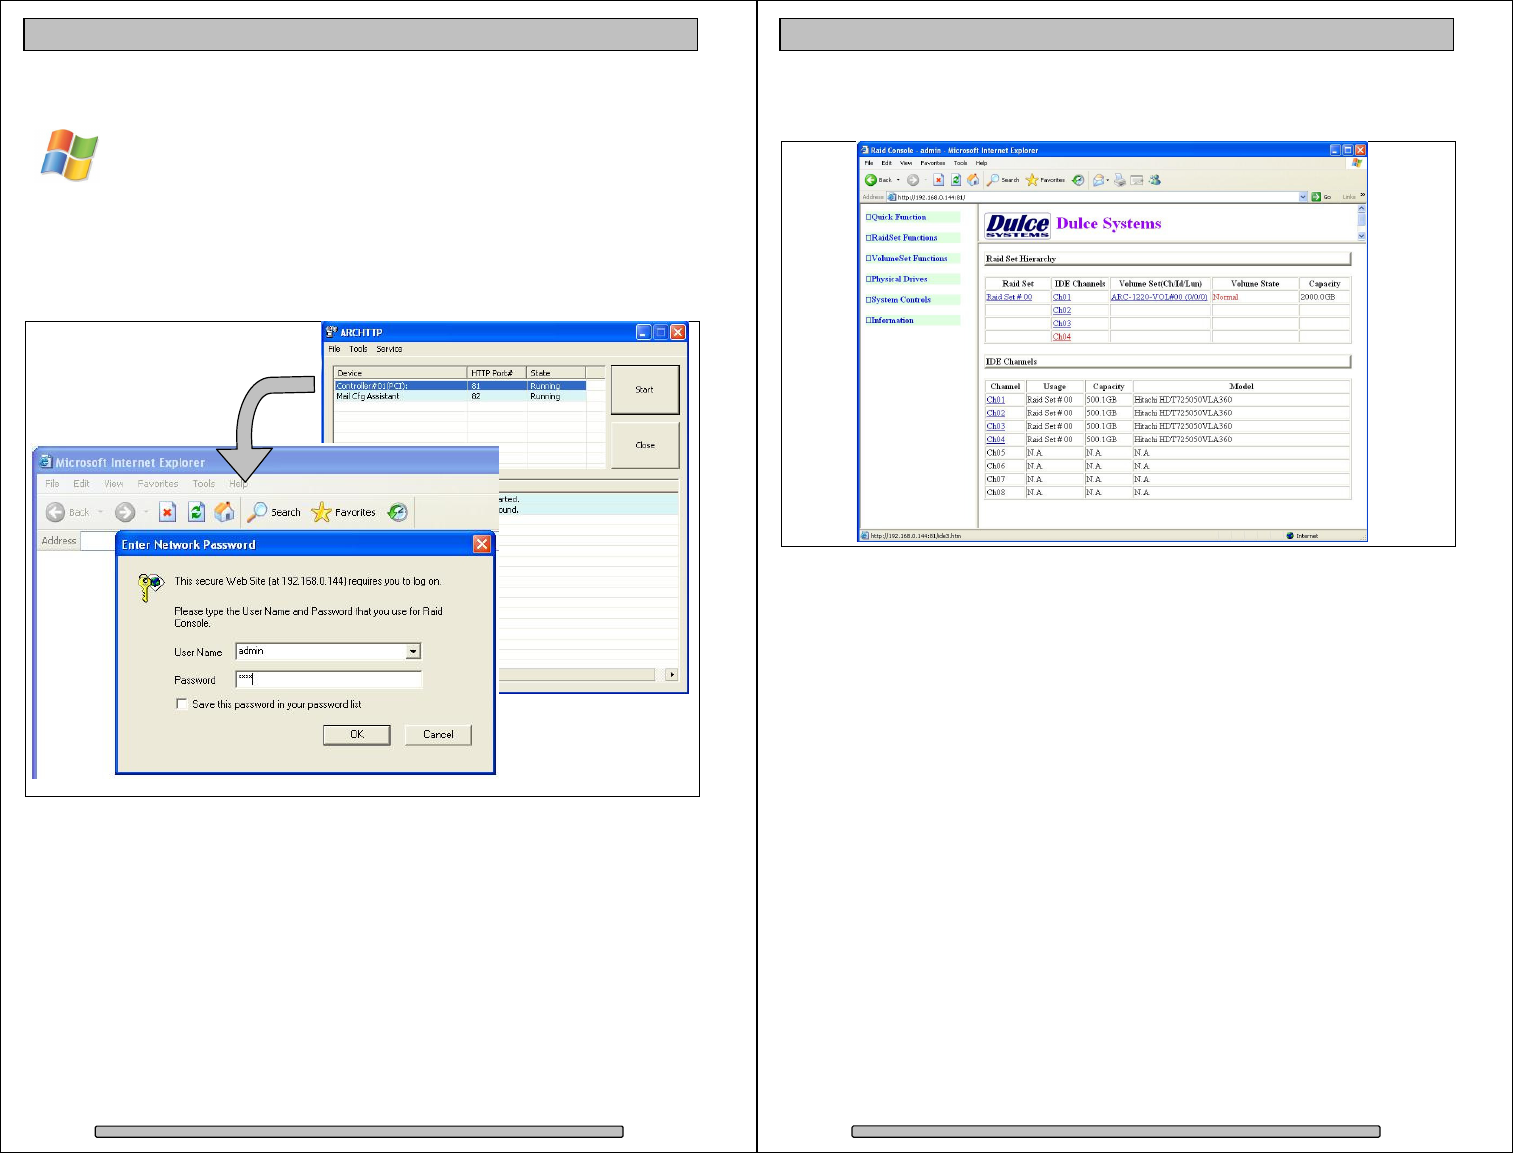The height and width of the screenshot is (1153, 1513).
Task: Click scroll down arrow in Dulce header frame
Action: (1361, 236)
